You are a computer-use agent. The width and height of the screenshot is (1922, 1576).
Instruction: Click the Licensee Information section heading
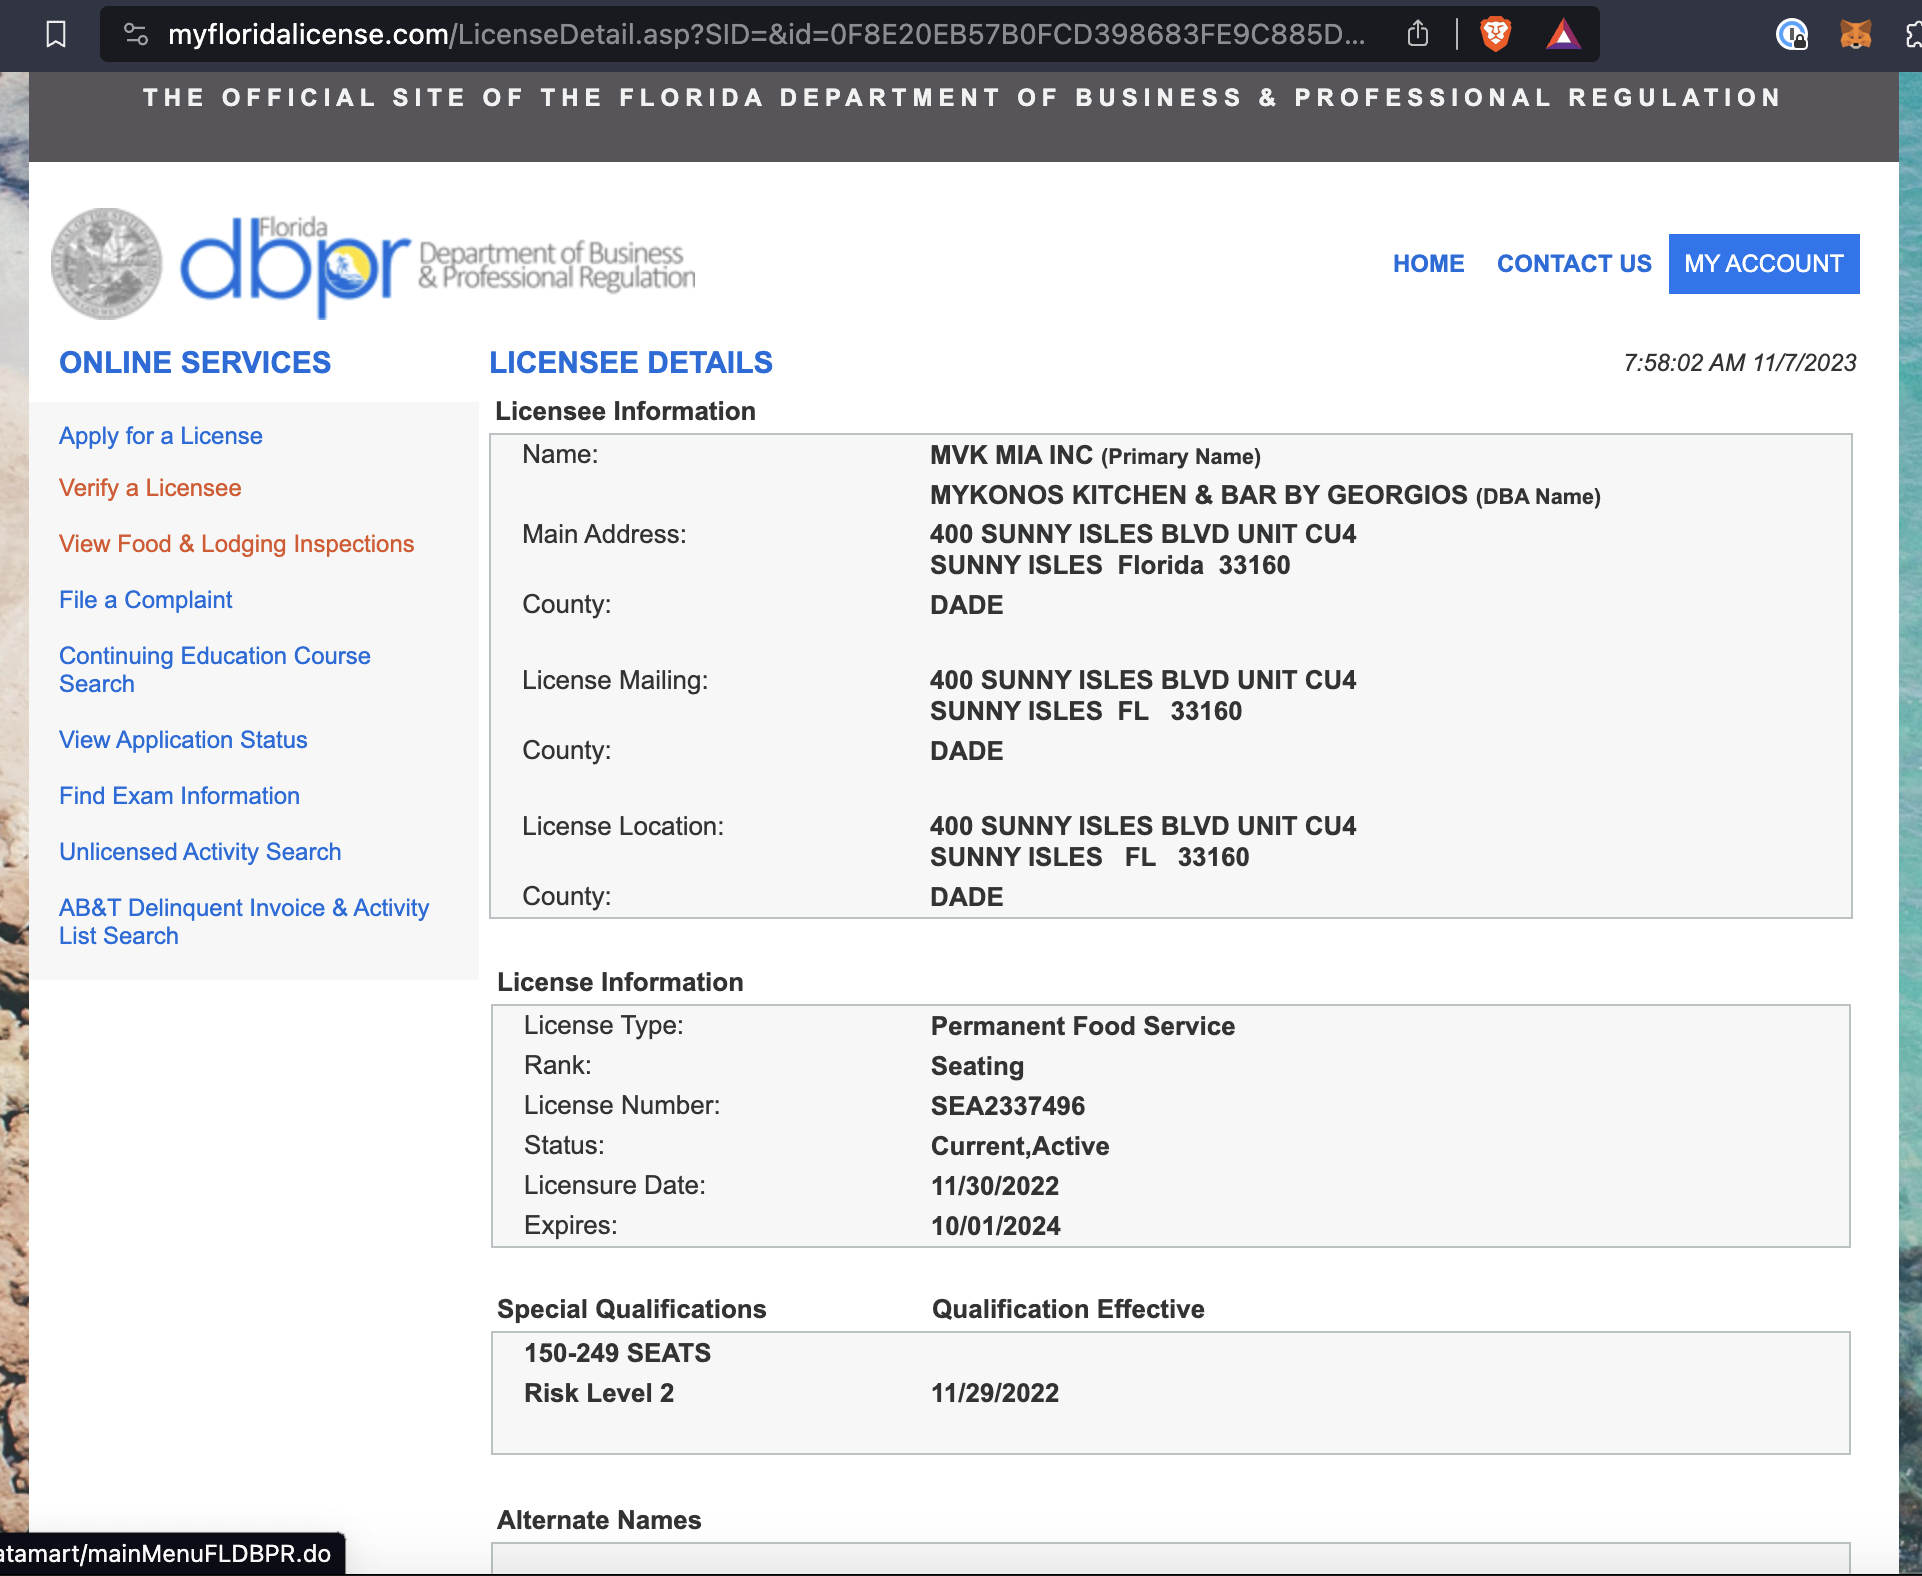[625, 411]
